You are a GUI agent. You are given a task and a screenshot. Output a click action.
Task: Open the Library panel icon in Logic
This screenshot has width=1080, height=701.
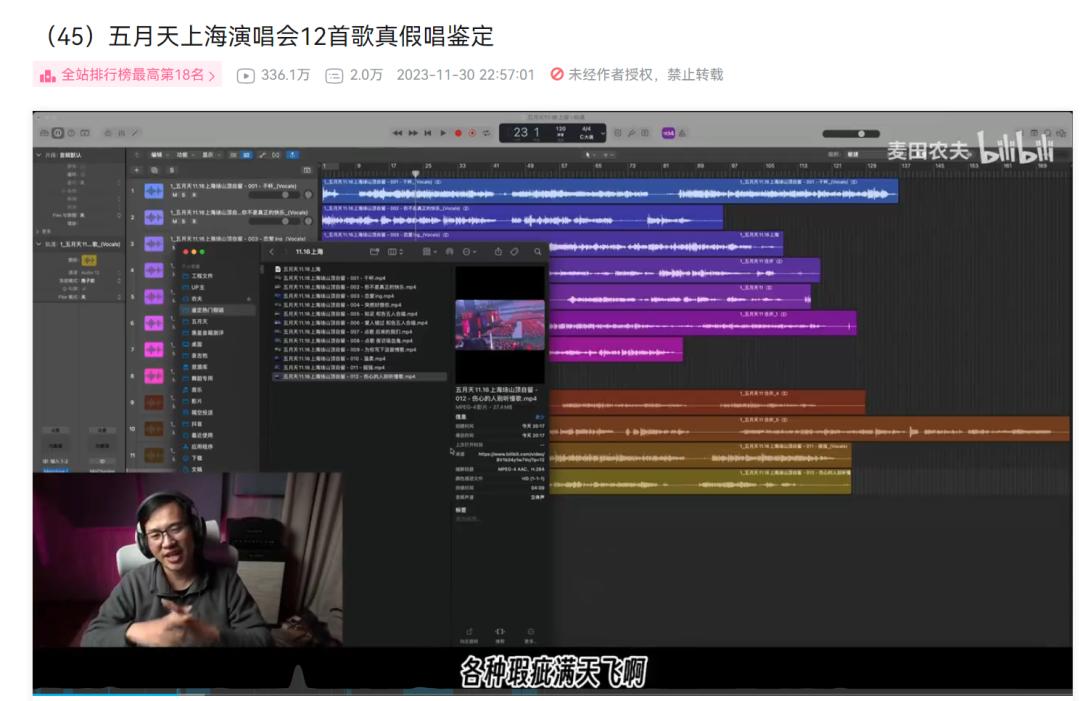click(44, 133)
